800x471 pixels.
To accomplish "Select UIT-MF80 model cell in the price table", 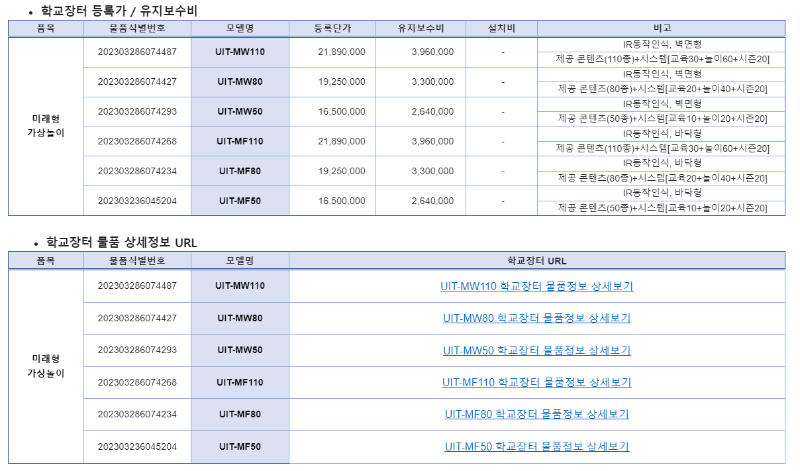I will (240, 171).
